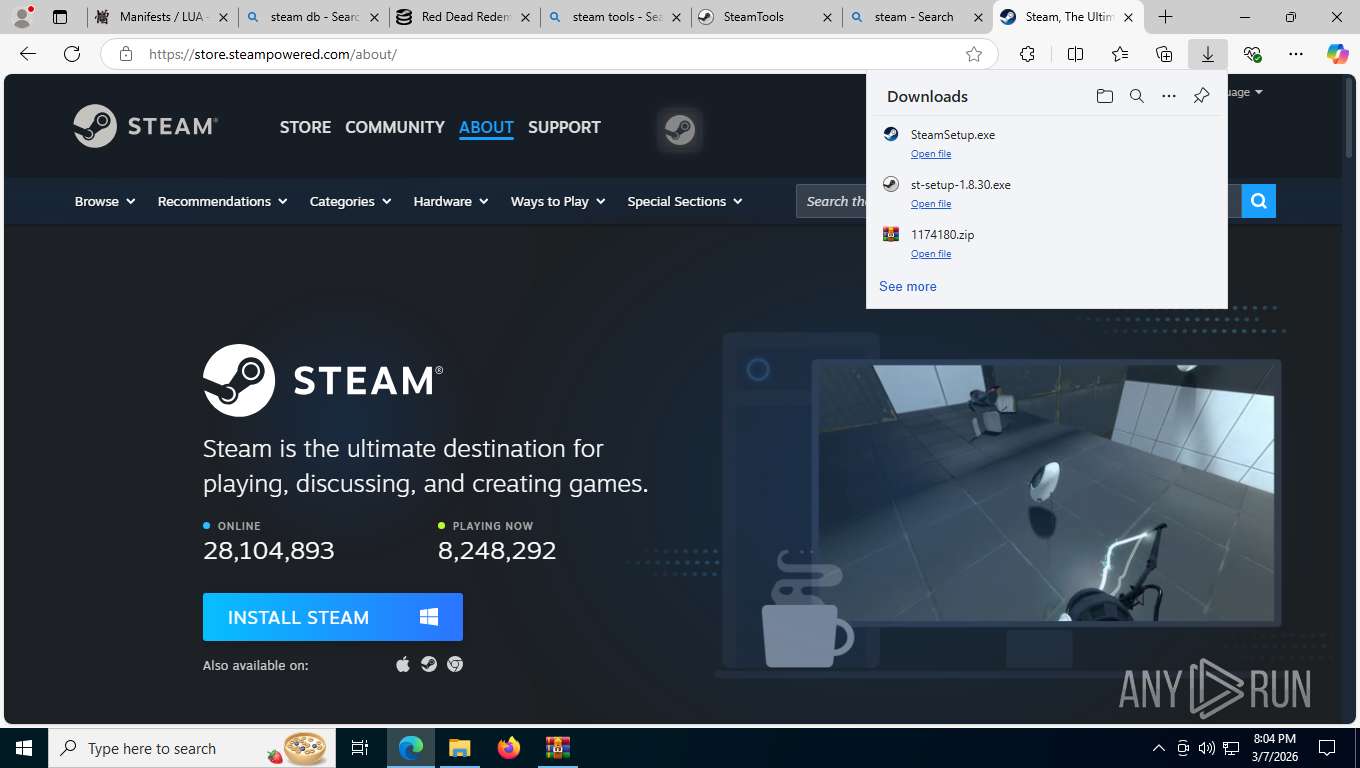Expand the Categories dropdown
The height and width of the screenshot is (768, 1360).
pos(350,201)
